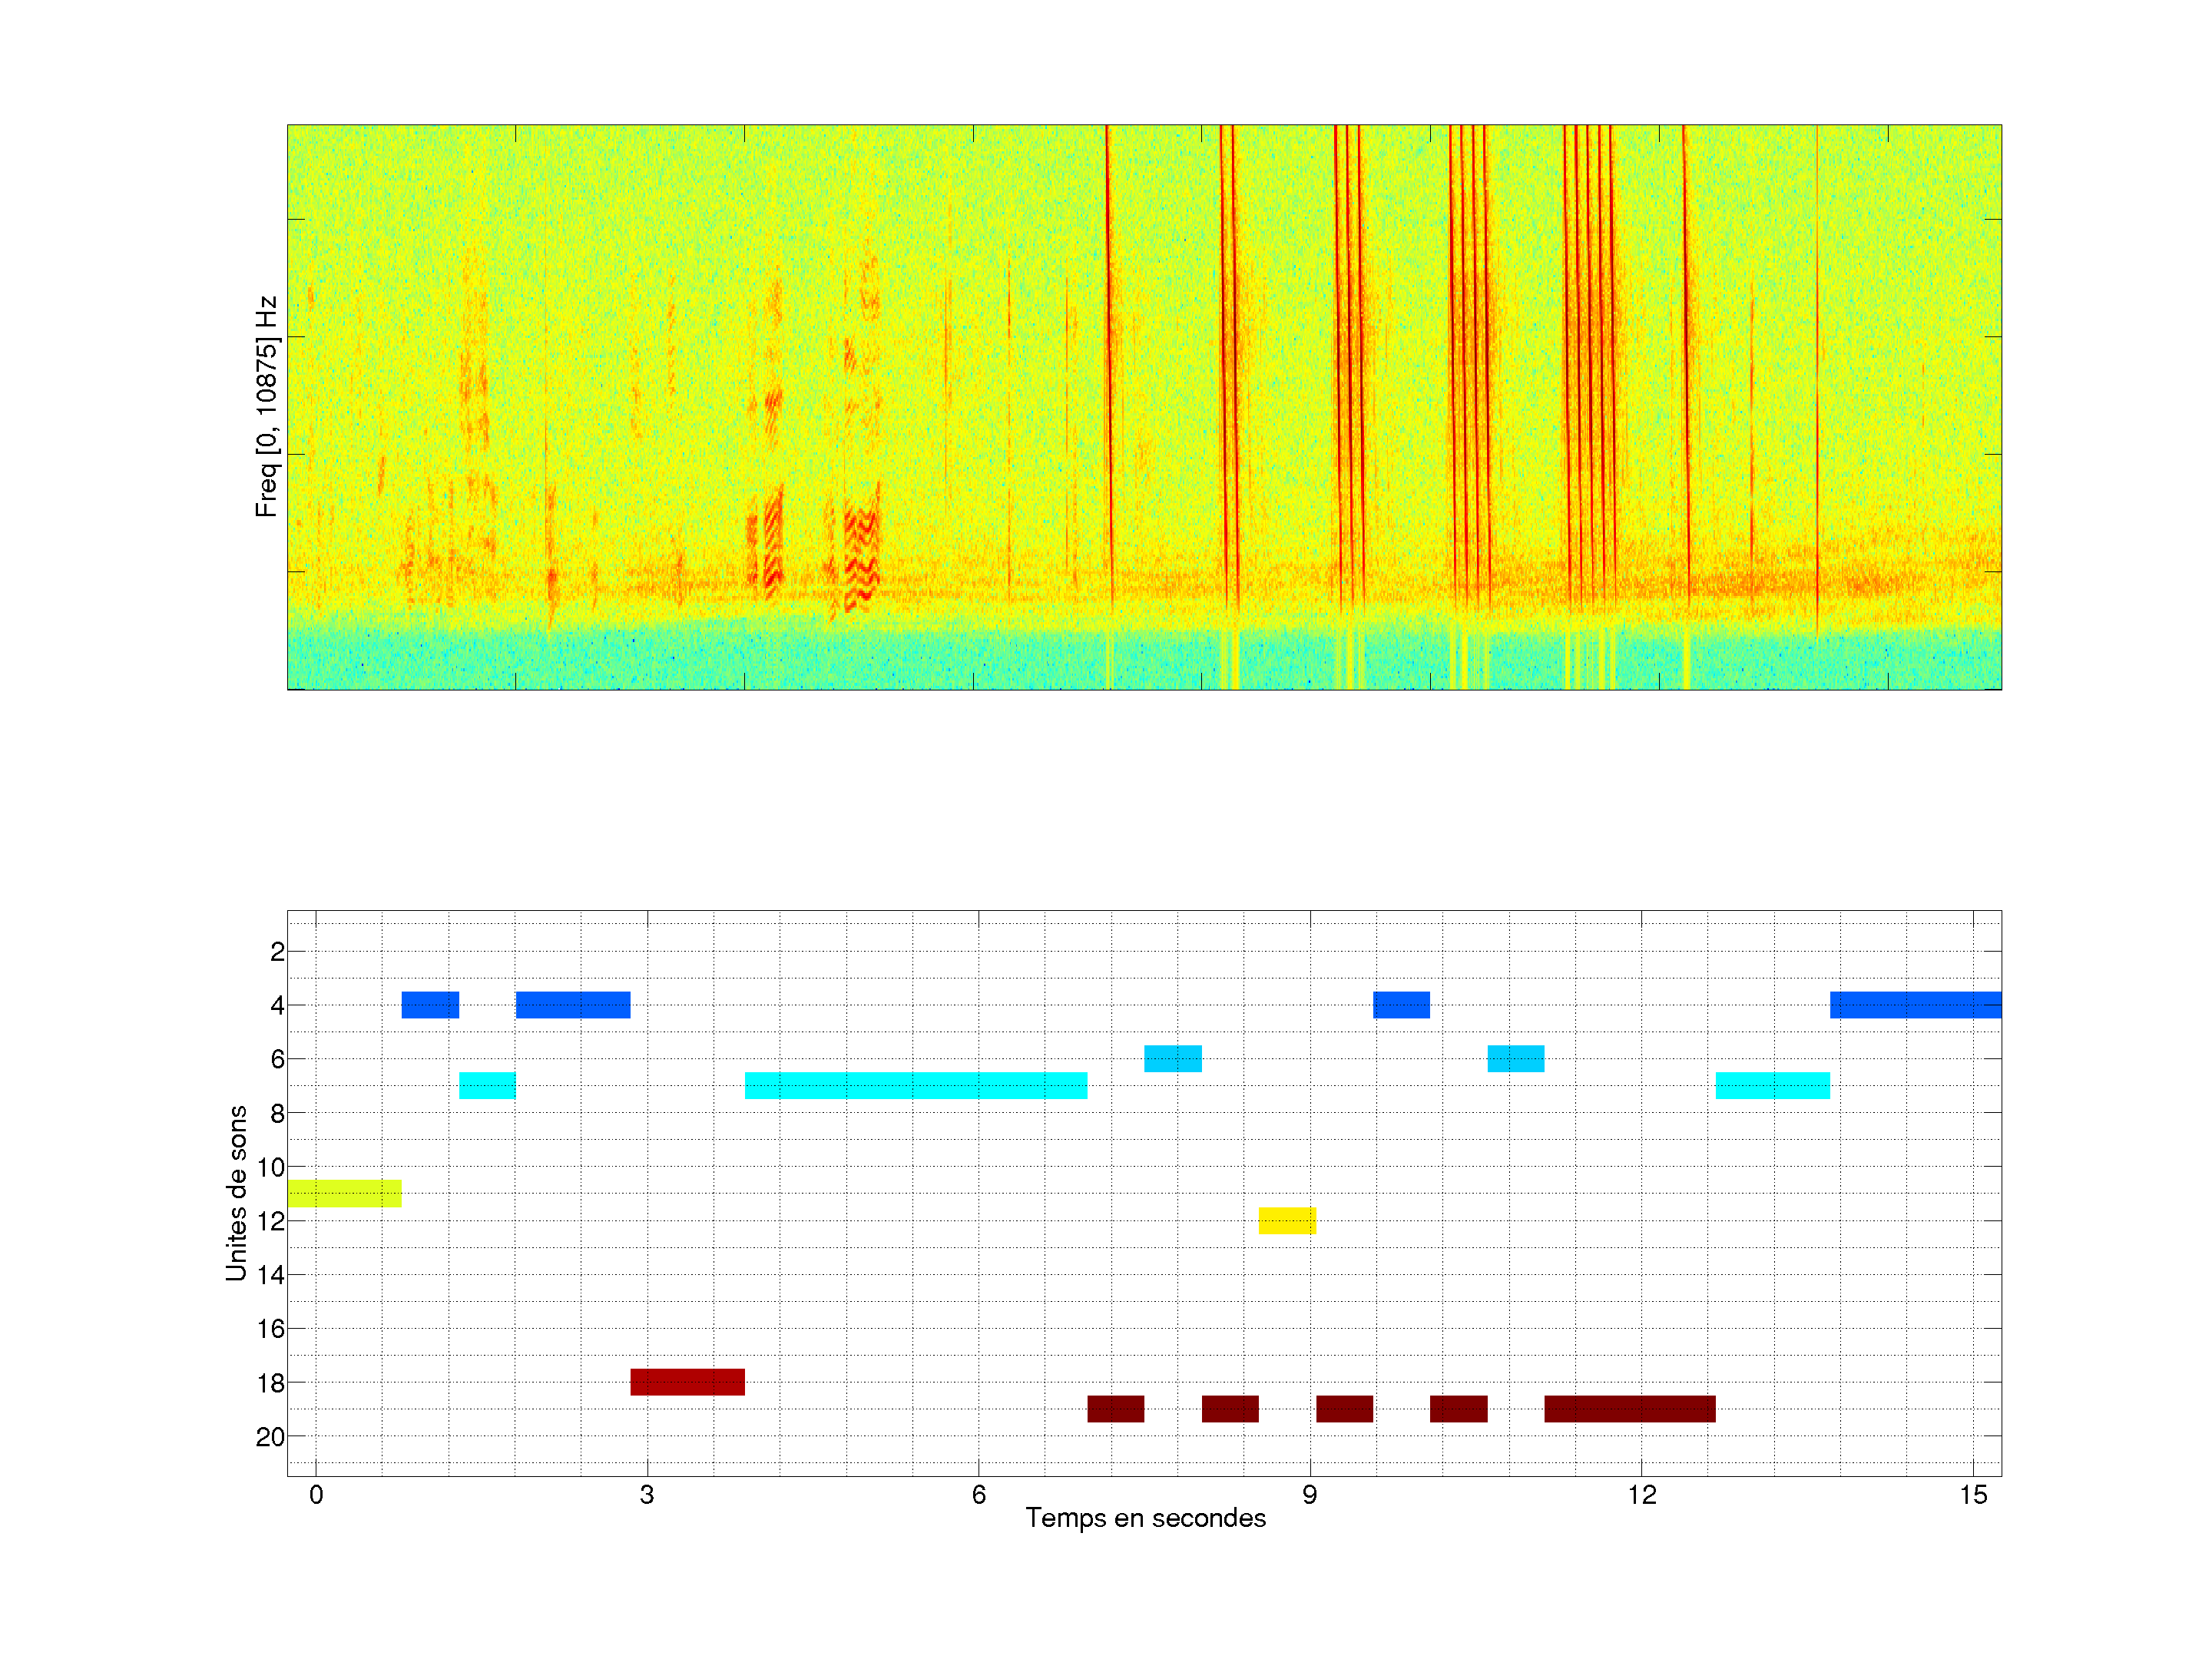Click the longest dark red bar on row 19
Image resolution: width=2212 pixels, height=1659 pixels.
pos(1629,1408)
